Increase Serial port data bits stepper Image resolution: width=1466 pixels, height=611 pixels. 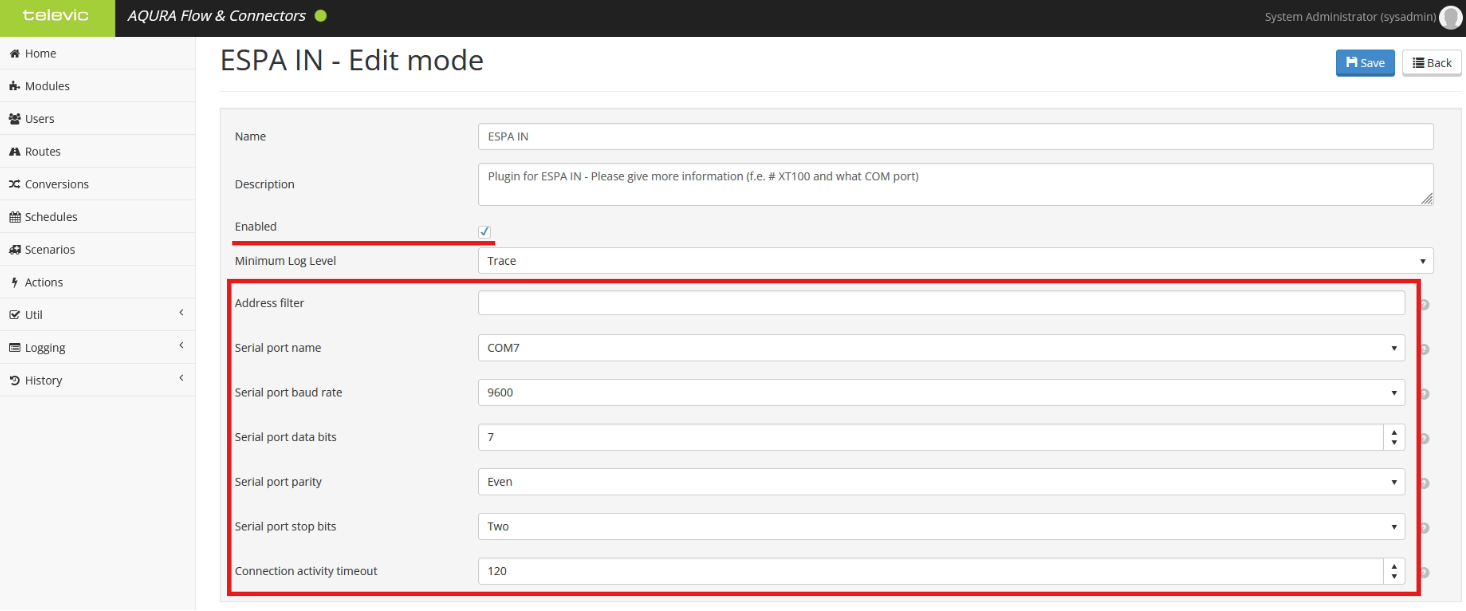coord(1394,432)
